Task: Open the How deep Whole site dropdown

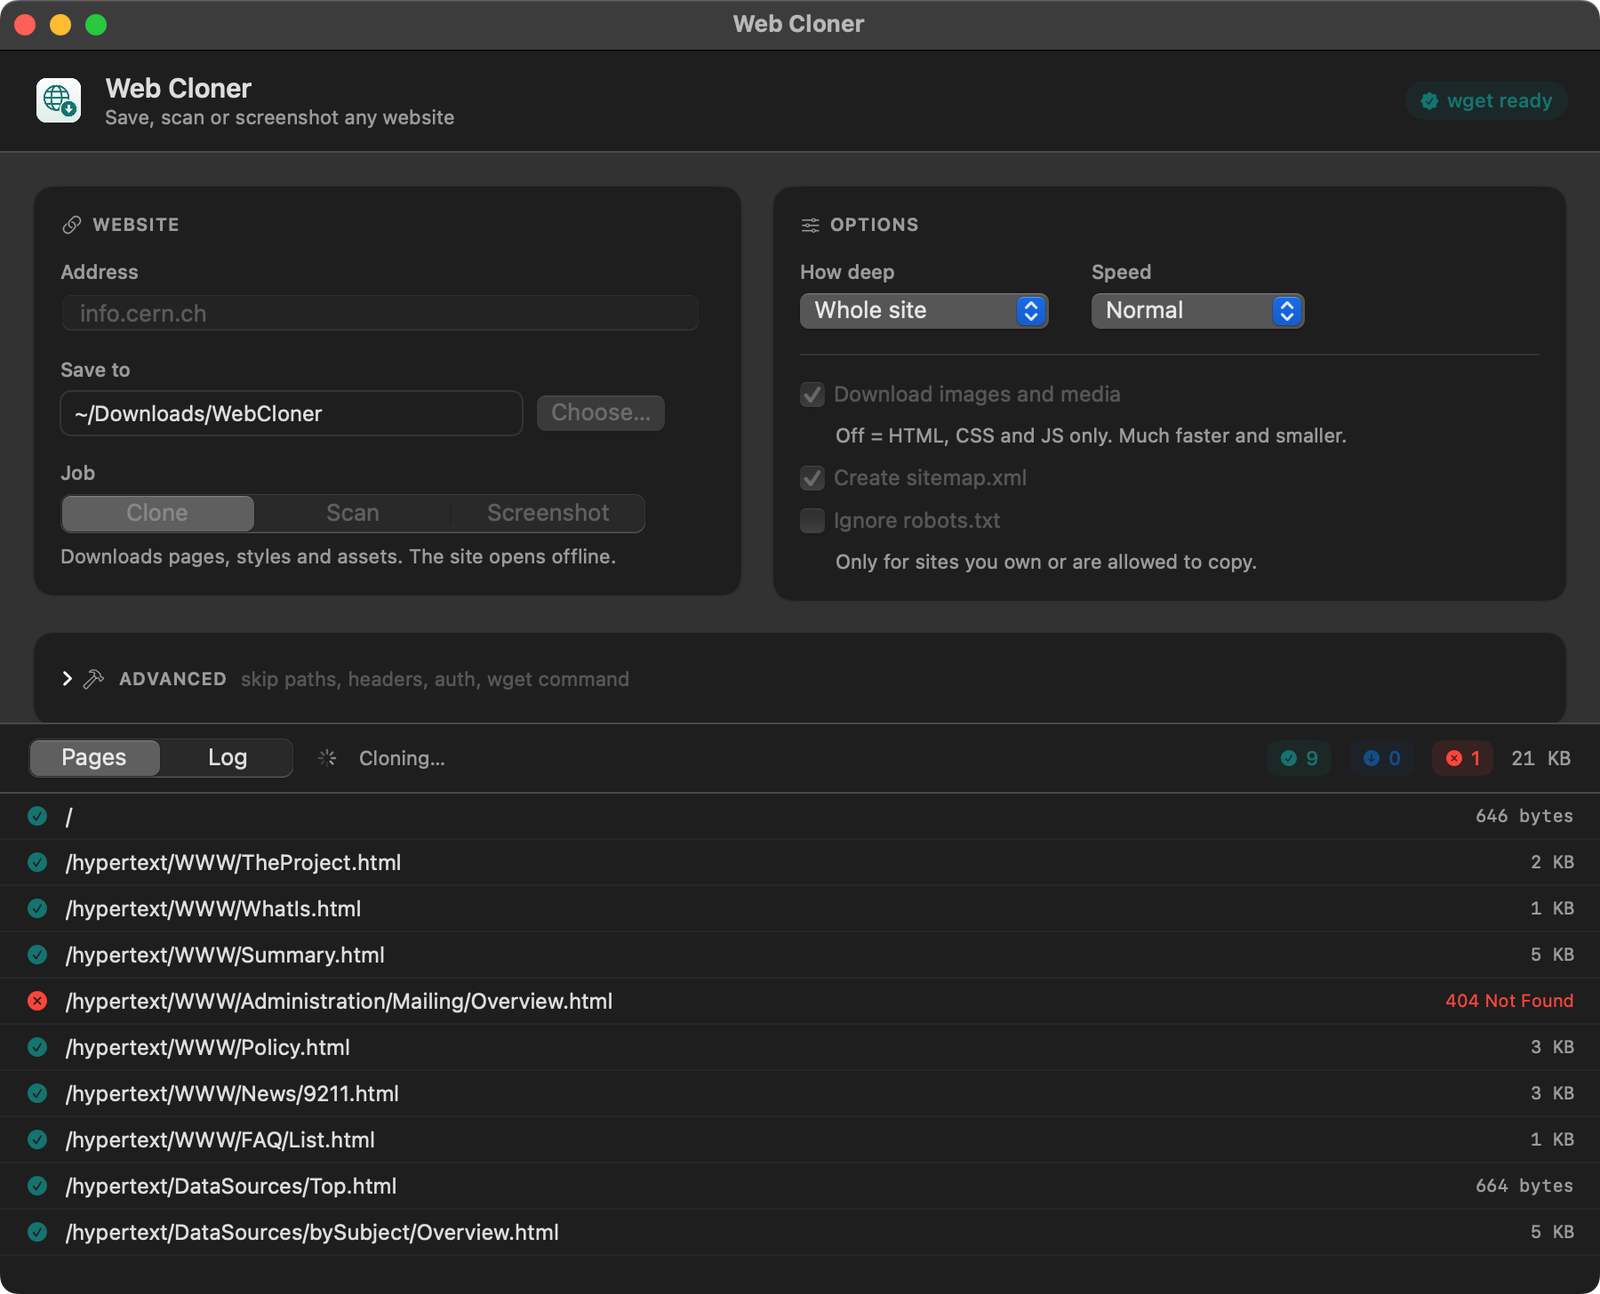Action: coord(924,311)
